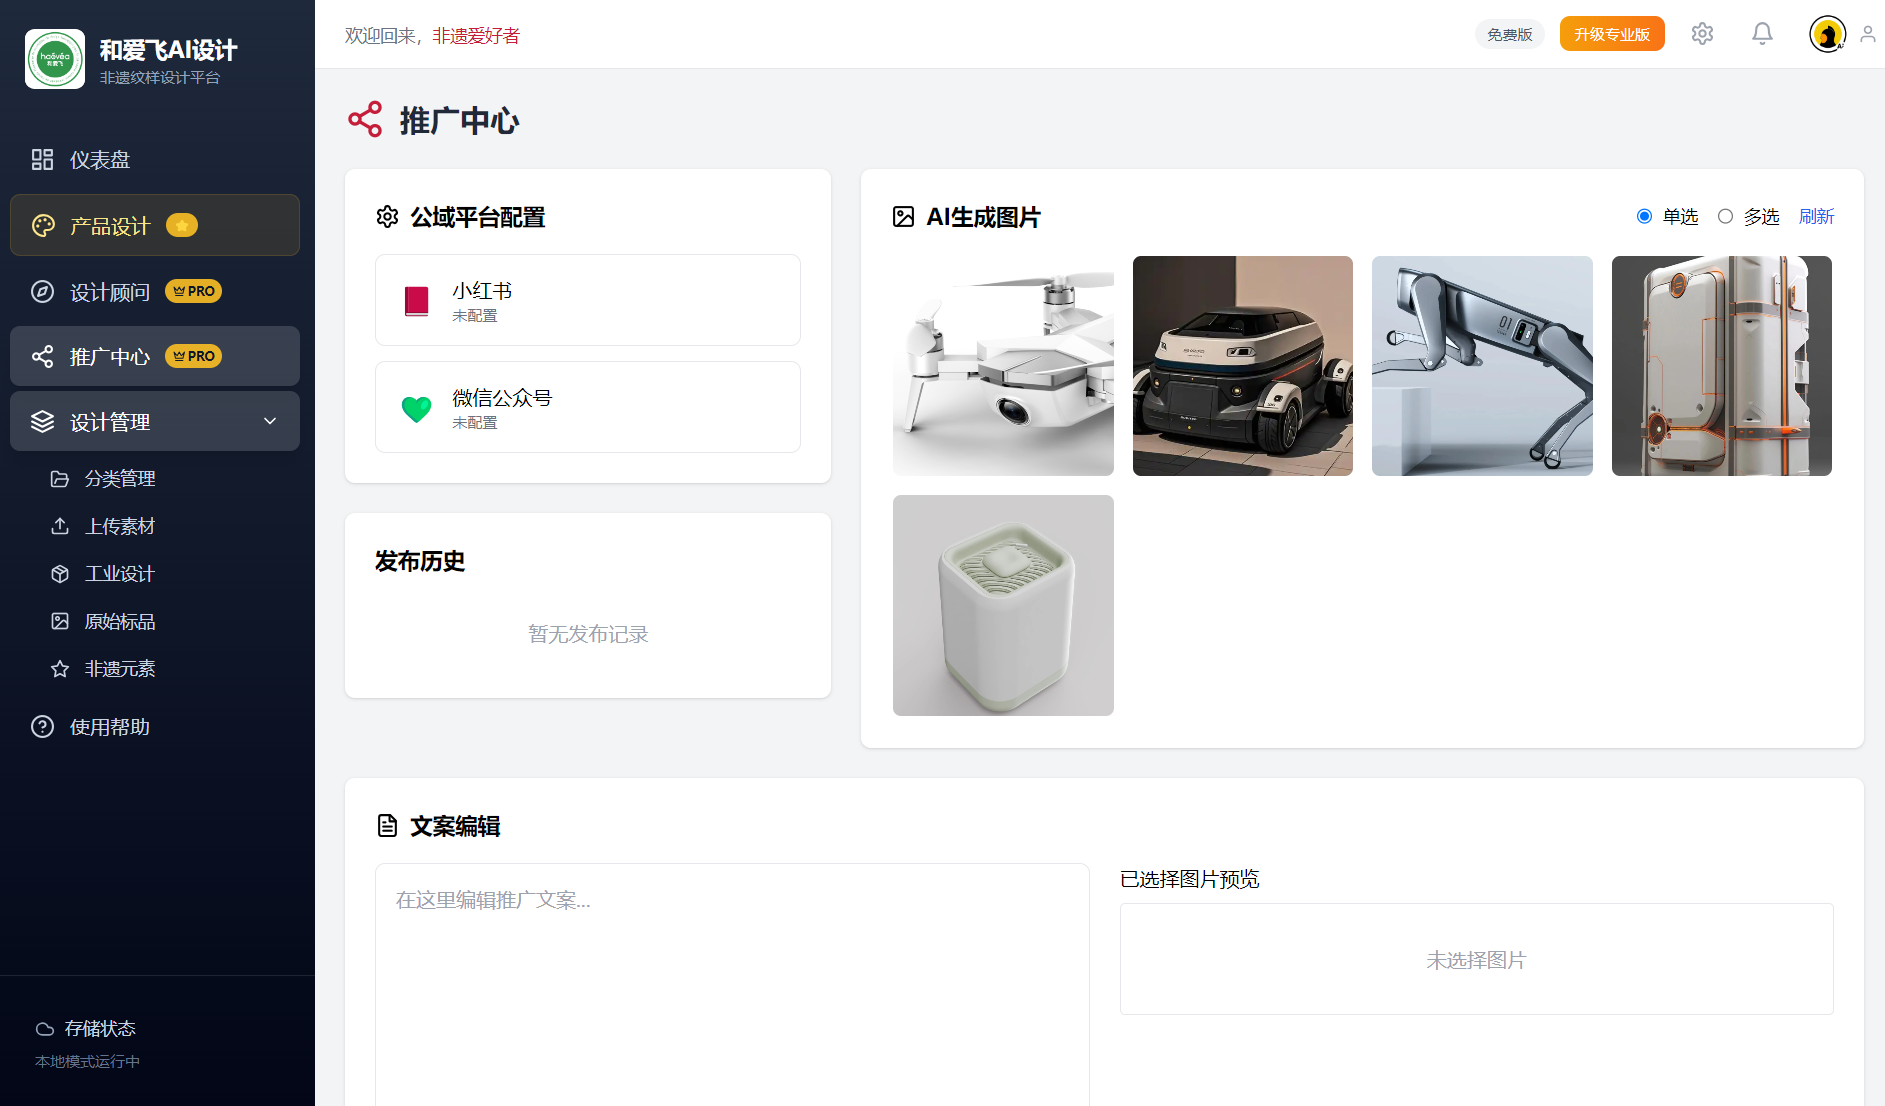Click the 未选择图片 preview box

tap(1476, 959)
